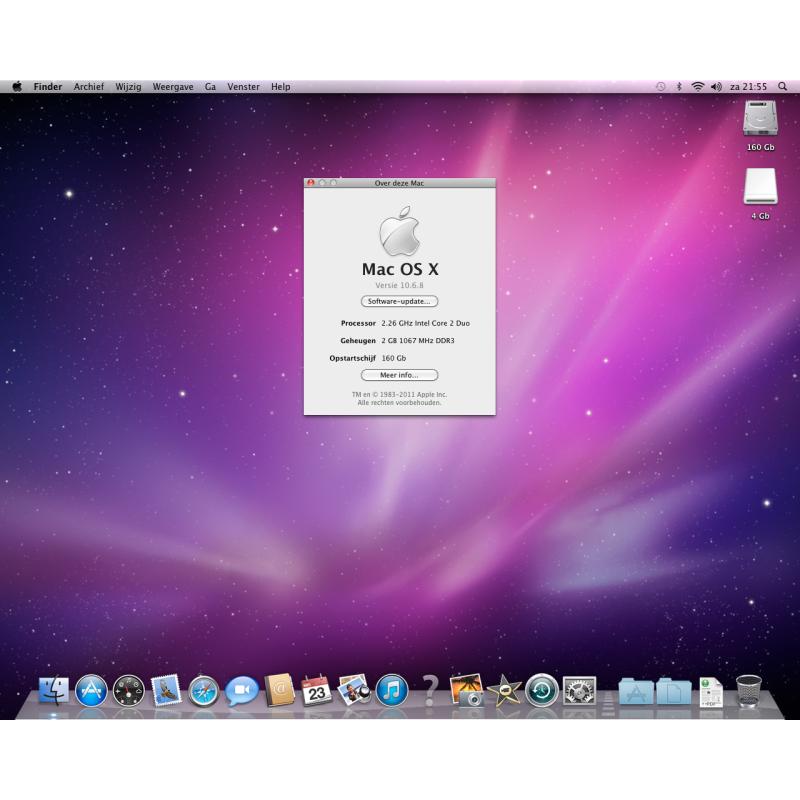The image size is (800, 800).
Task: Open the Mail app in the Dock
Action: [x=166, y=690]
